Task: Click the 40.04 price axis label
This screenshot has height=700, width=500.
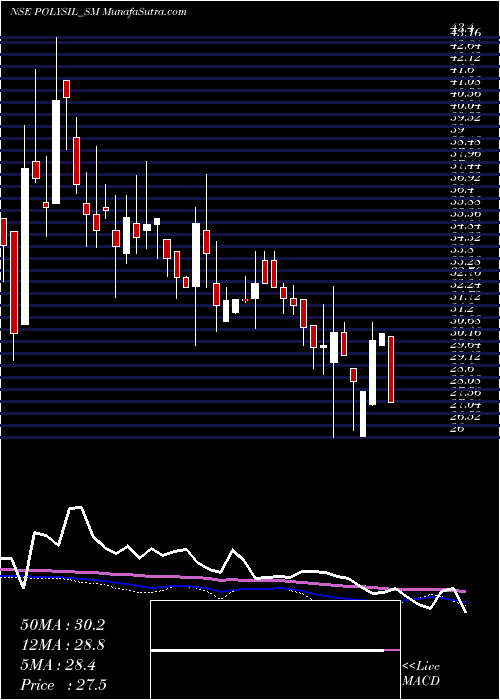Action: click(x=466, y=106)
